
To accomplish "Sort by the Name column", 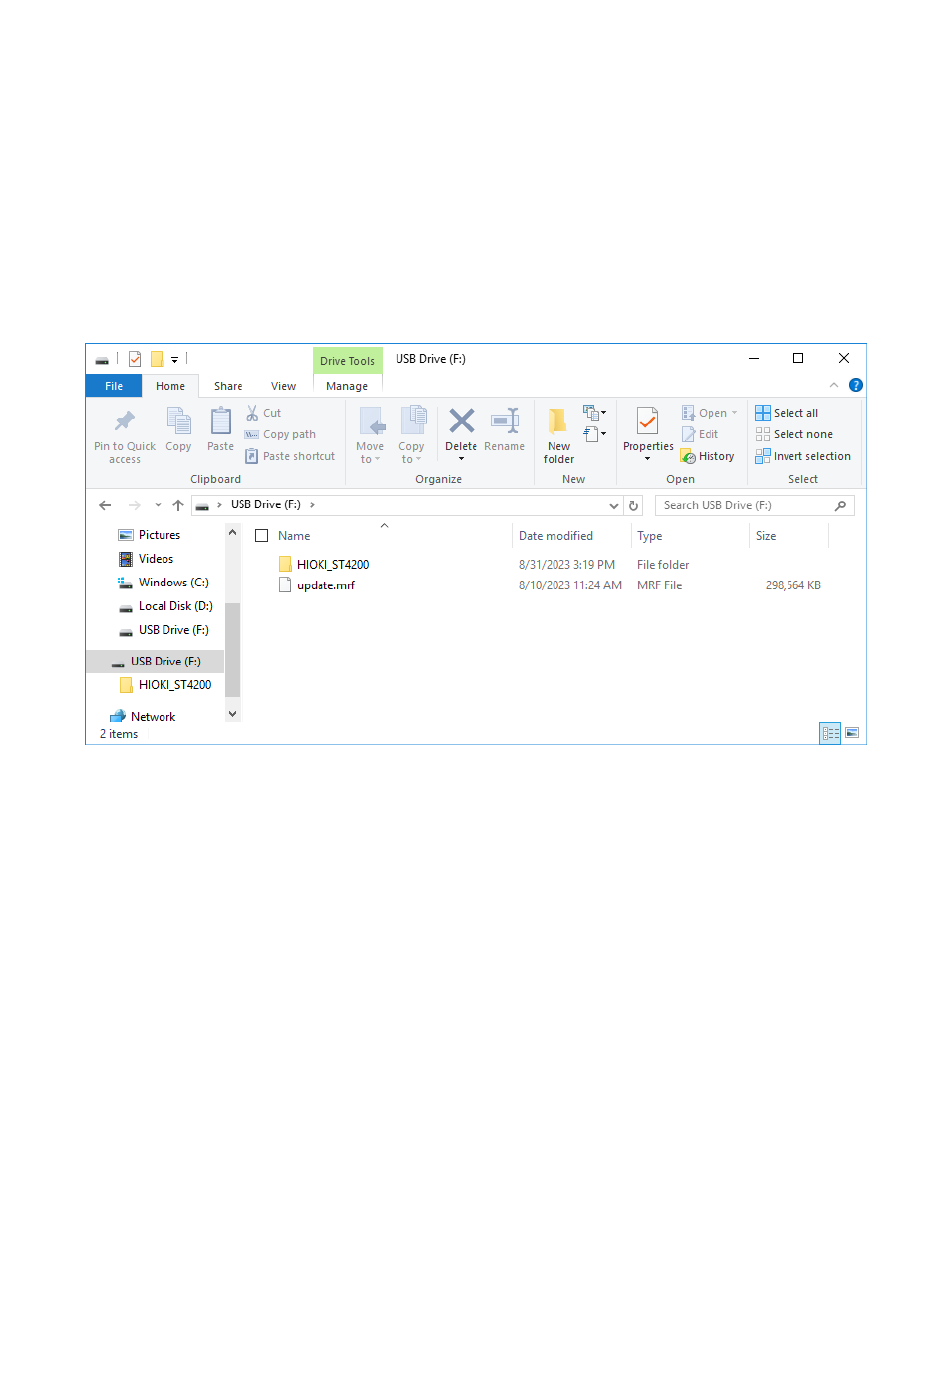I will [x=294, y=536].
